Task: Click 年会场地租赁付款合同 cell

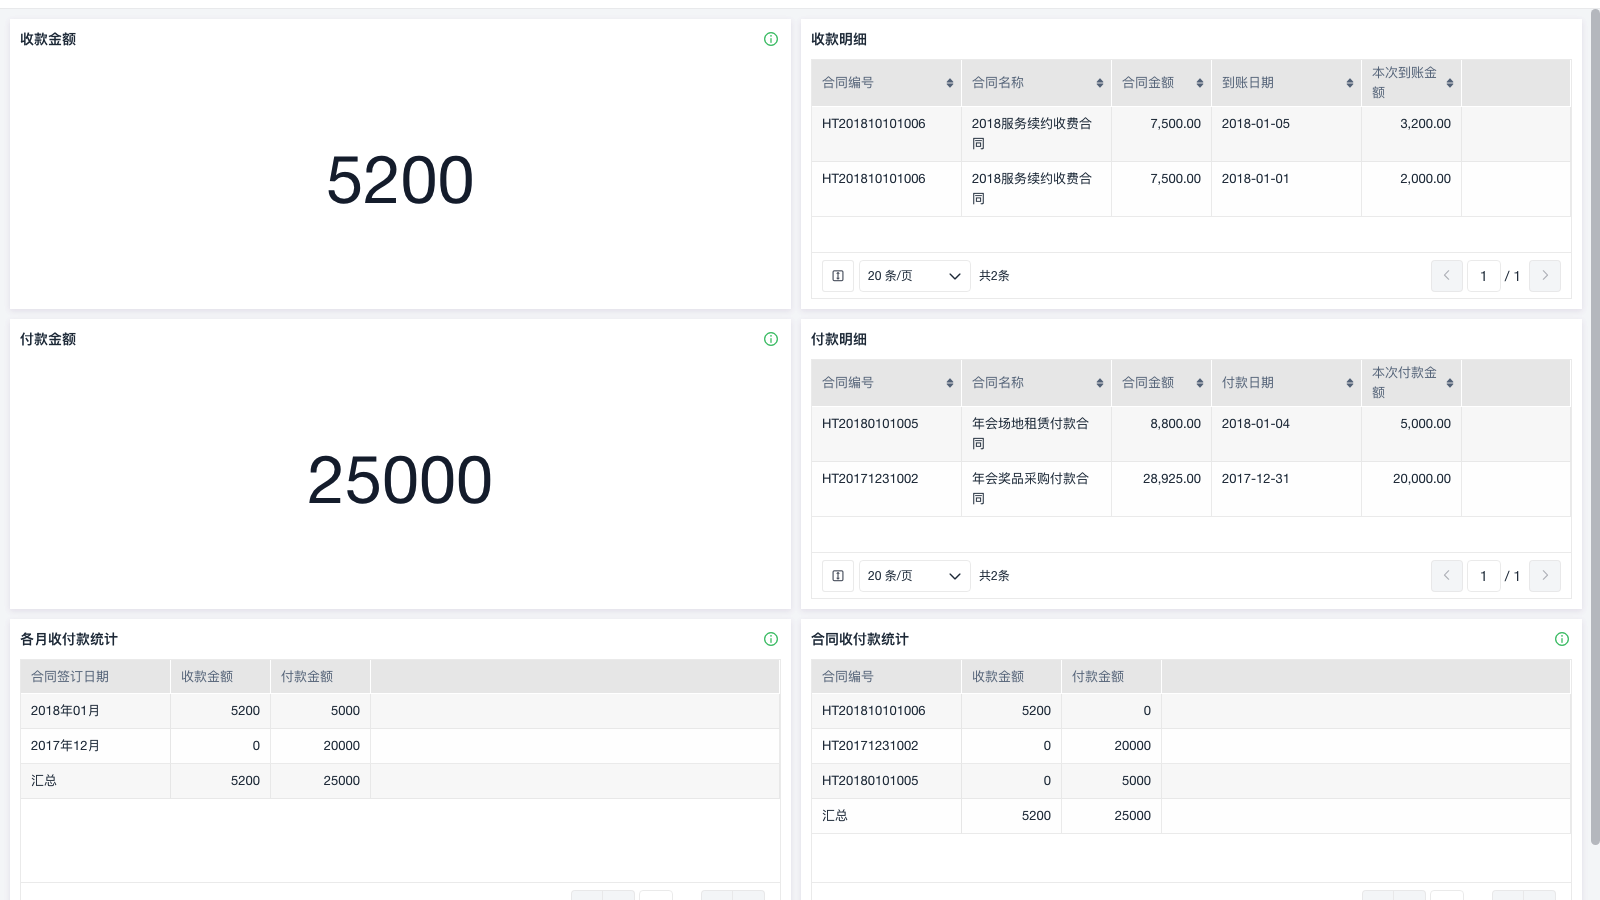Action: pos(1036,434)
